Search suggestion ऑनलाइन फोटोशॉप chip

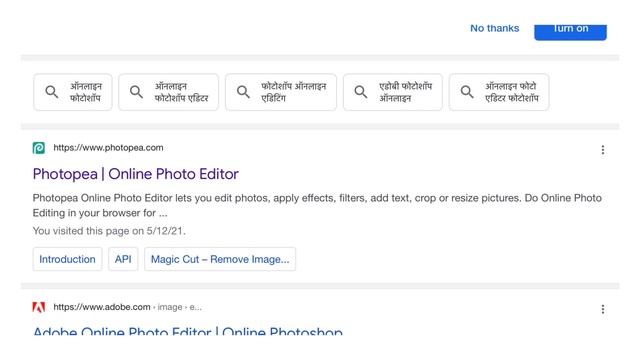[73, 92]
